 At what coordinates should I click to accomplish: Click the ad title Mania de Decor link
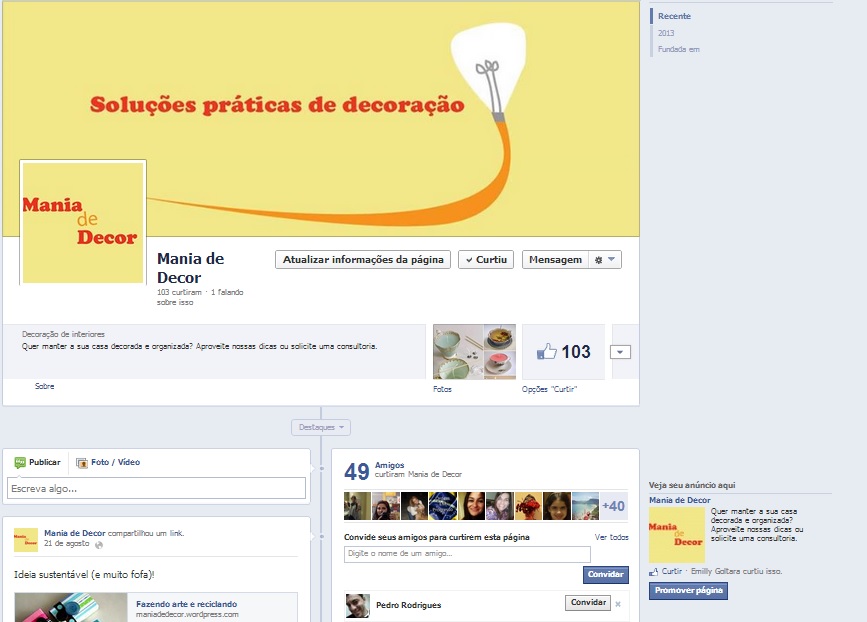click(x=680, y=500)
